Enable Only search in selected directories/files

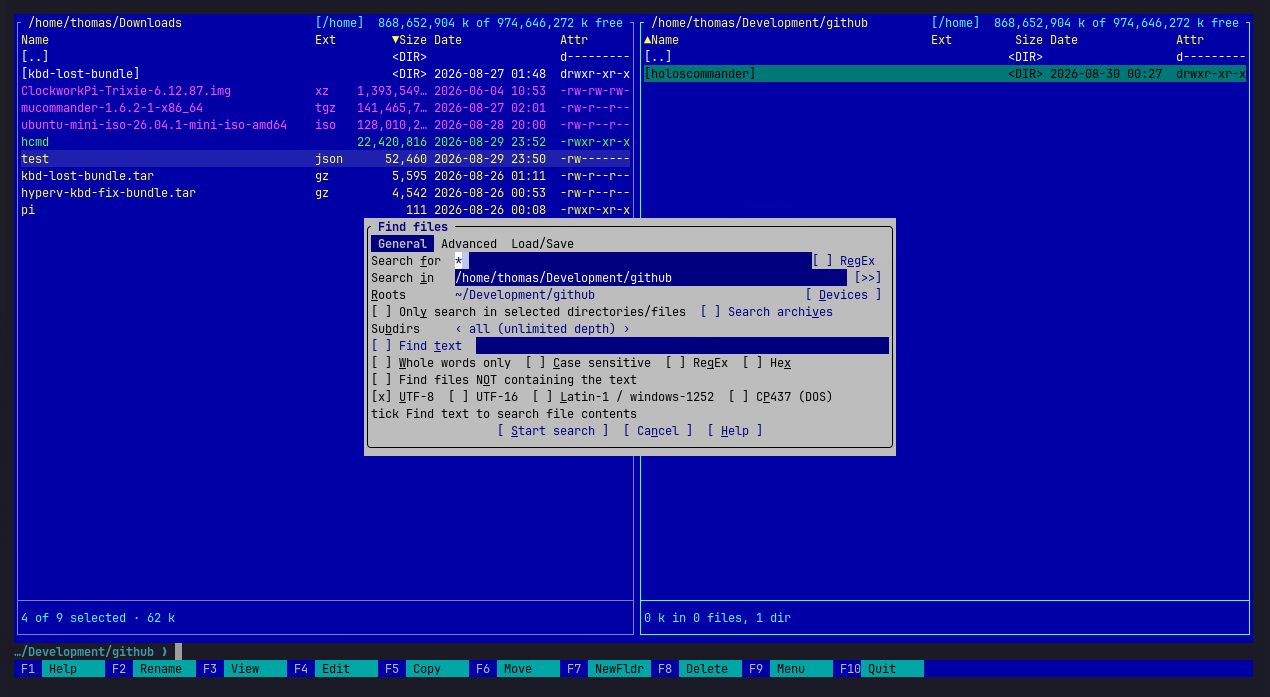(528, 312)
